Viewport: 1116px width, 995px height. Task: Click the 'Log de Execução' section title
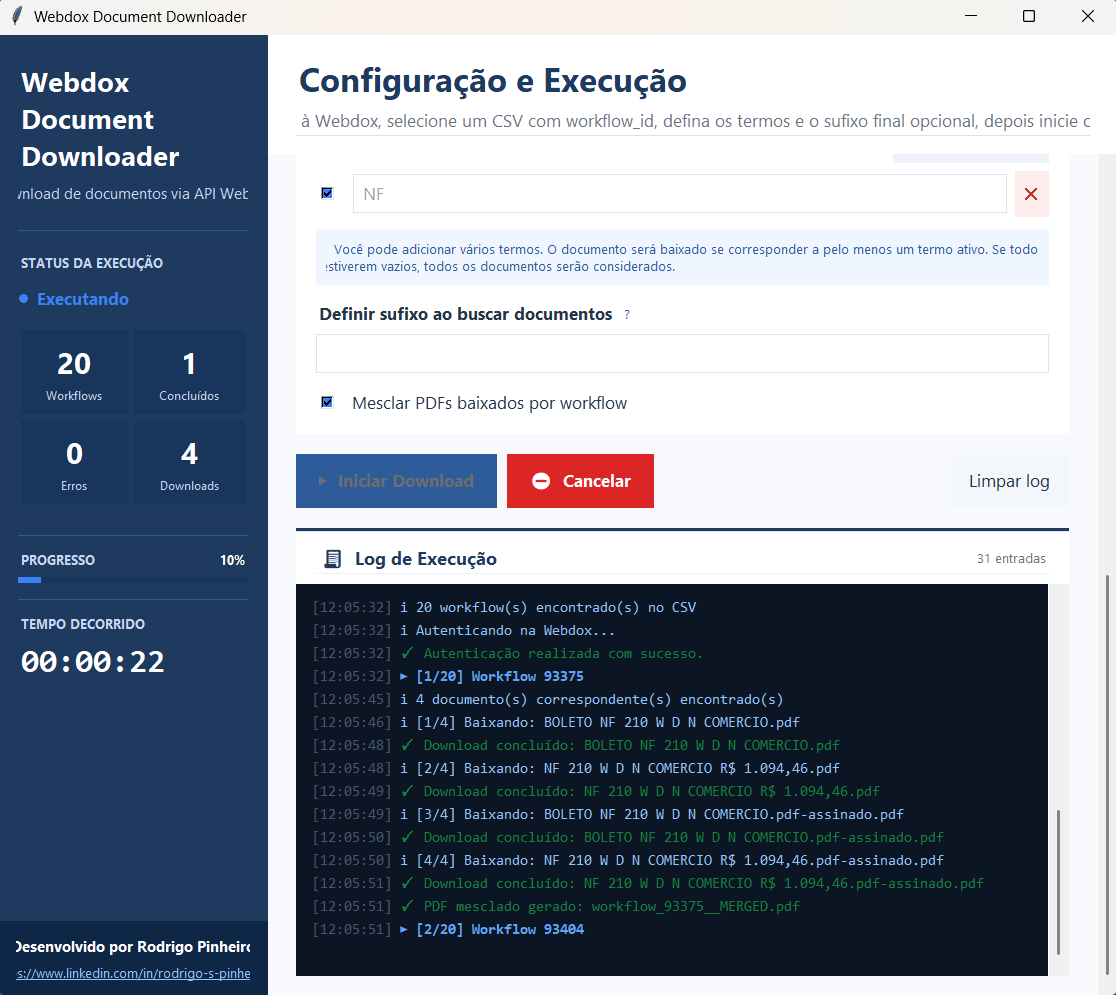(x=426, y=559)
